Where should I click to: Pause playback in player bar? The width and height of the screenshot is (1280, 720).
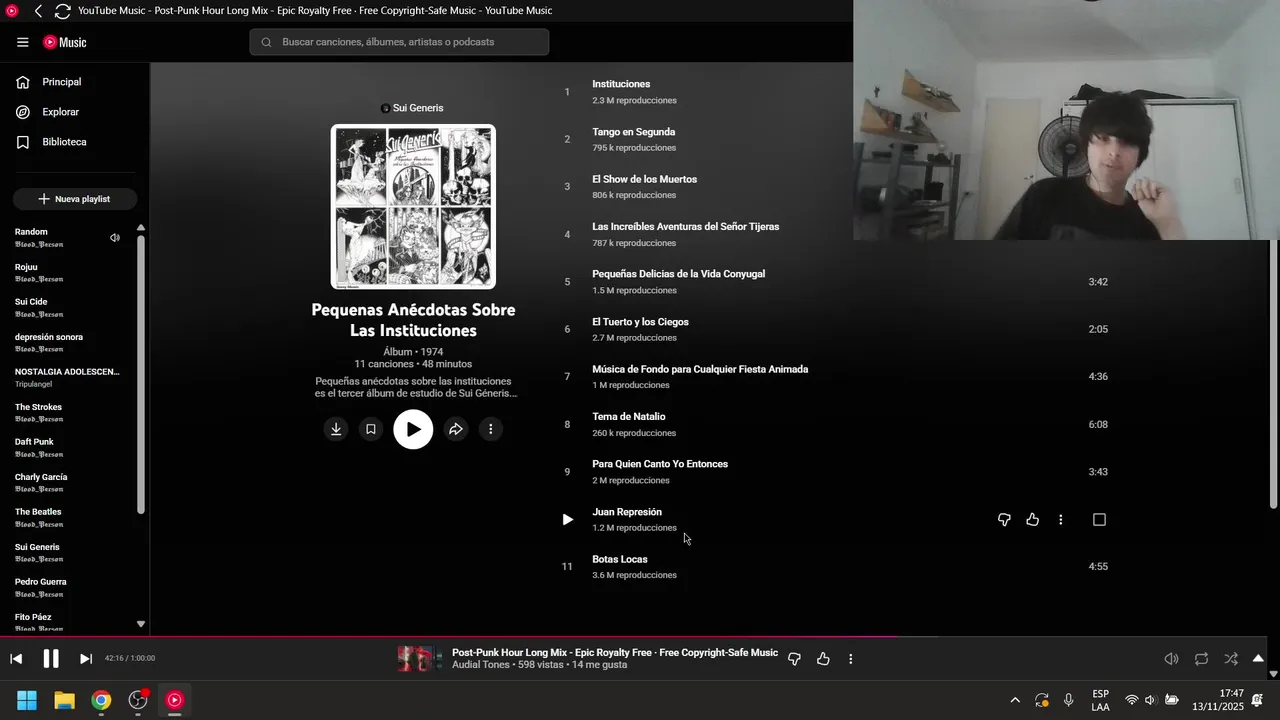tap(51, 658)
